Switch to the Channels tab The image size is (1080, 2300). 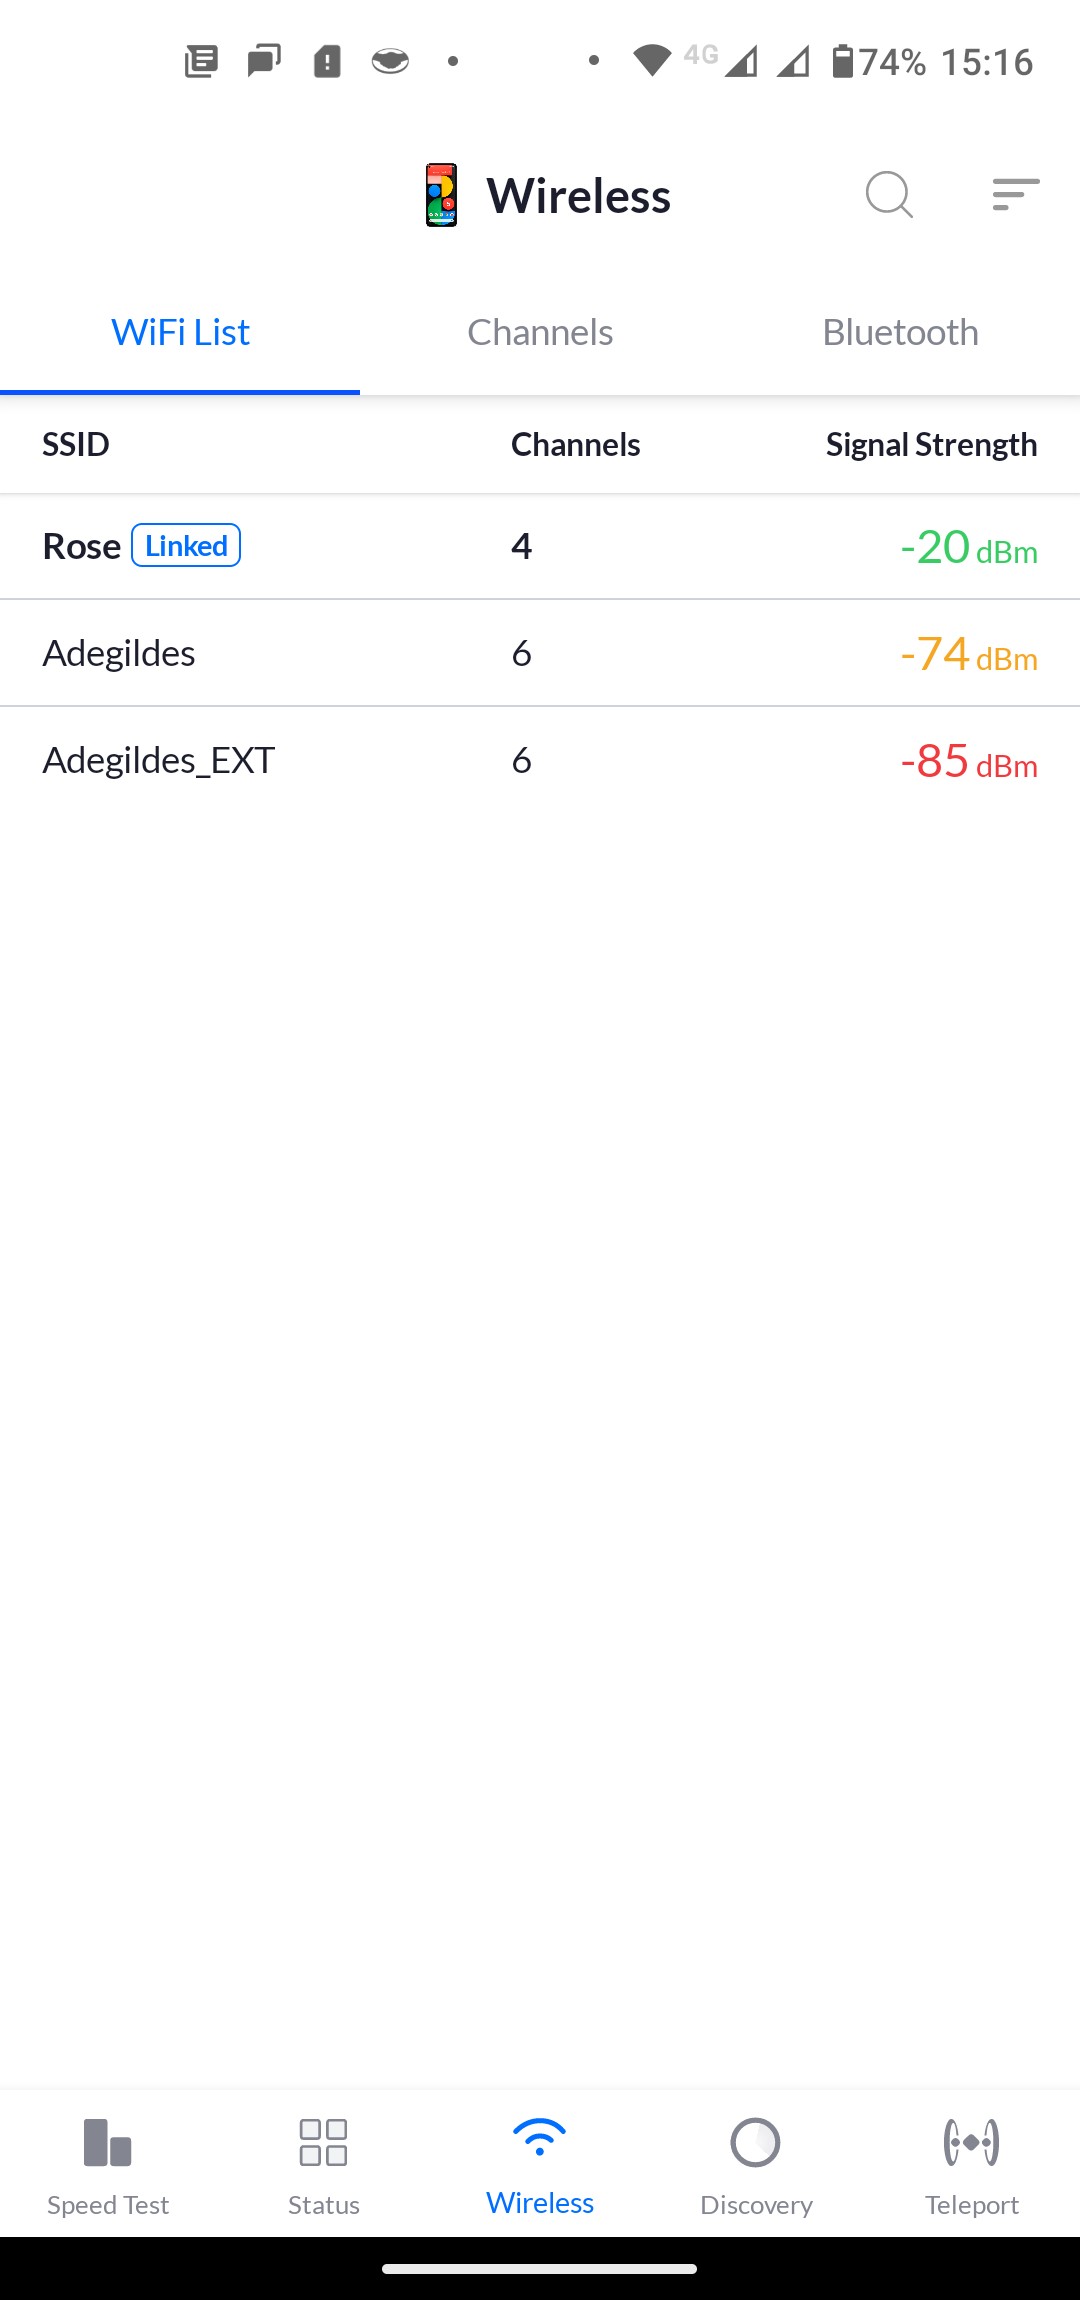click(540, 333)
